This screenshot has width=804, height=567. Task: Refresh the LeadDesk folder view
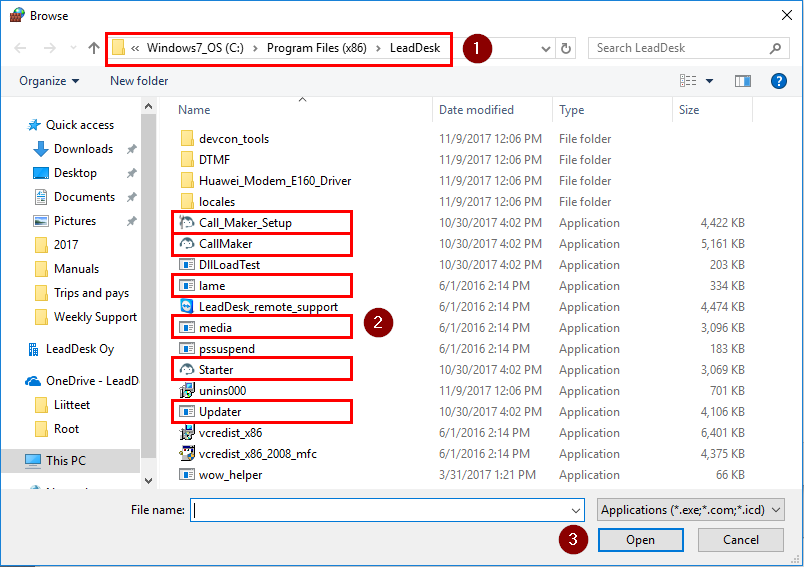click(566, 49)
